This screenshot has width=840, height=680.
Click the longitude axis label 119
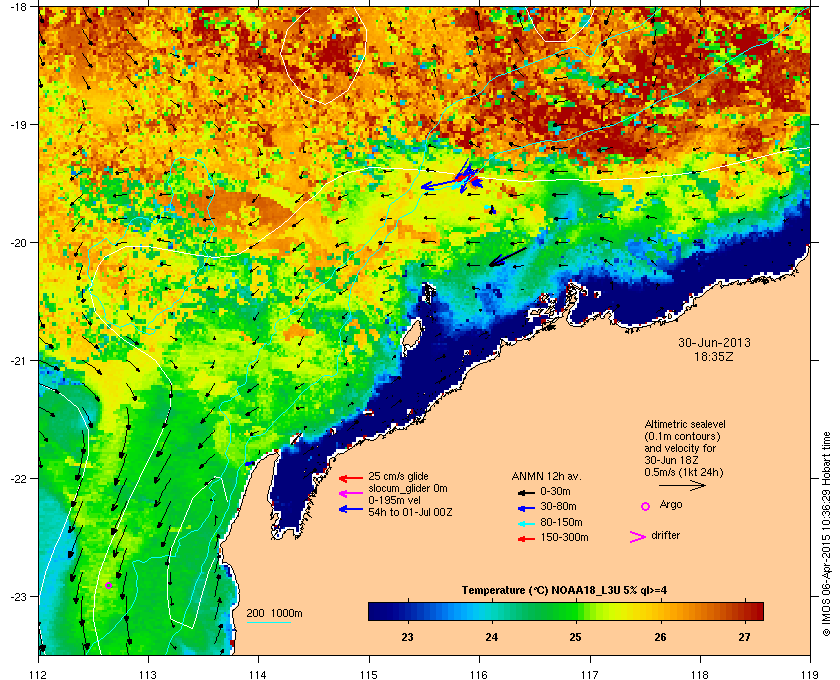(x=811, y=674)
